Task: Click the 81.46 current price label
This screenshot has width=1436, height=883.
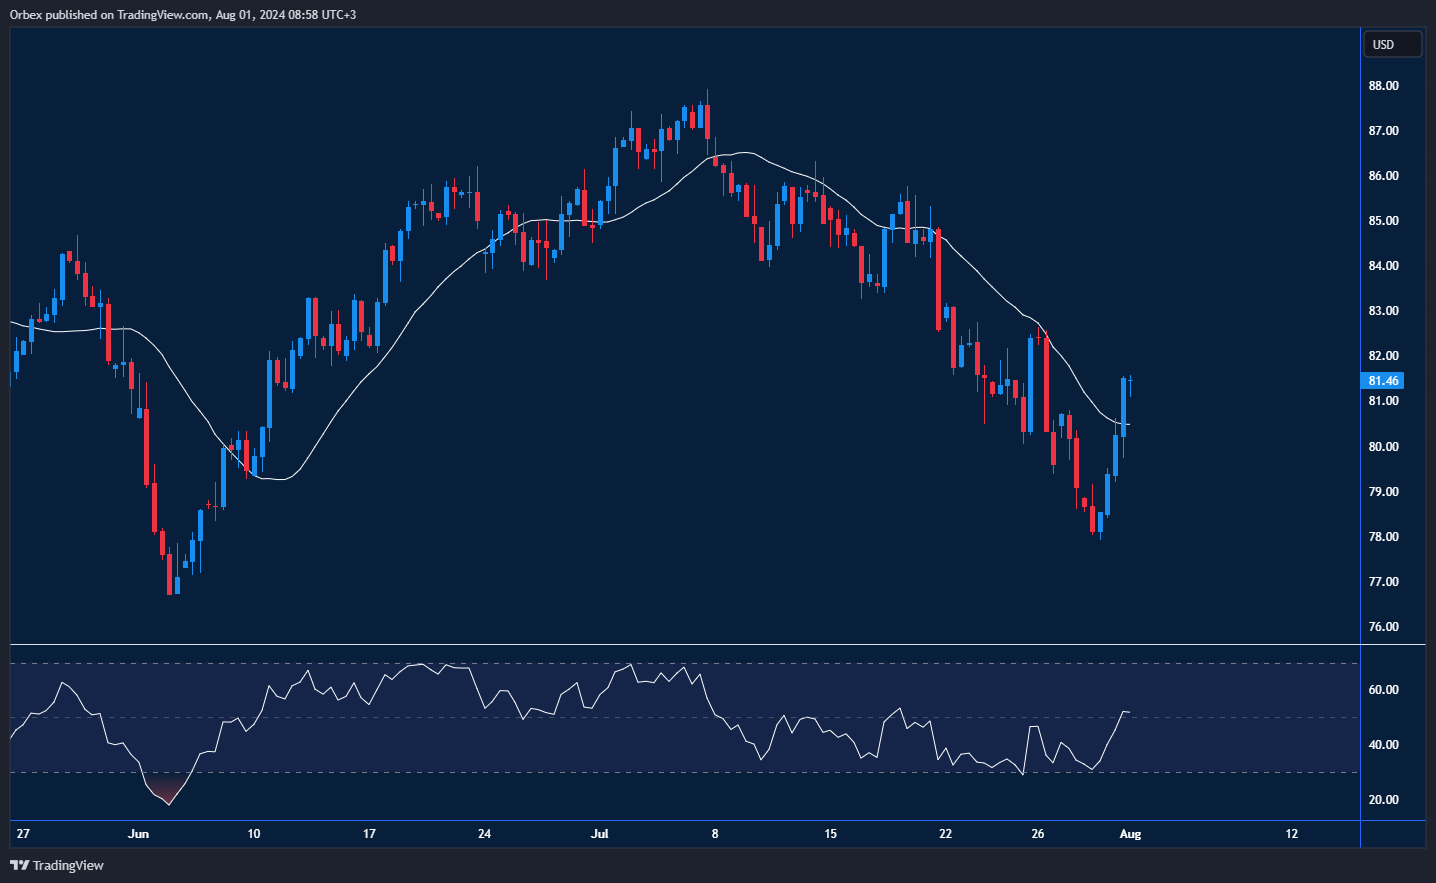Action: (x=1383, y=381)
